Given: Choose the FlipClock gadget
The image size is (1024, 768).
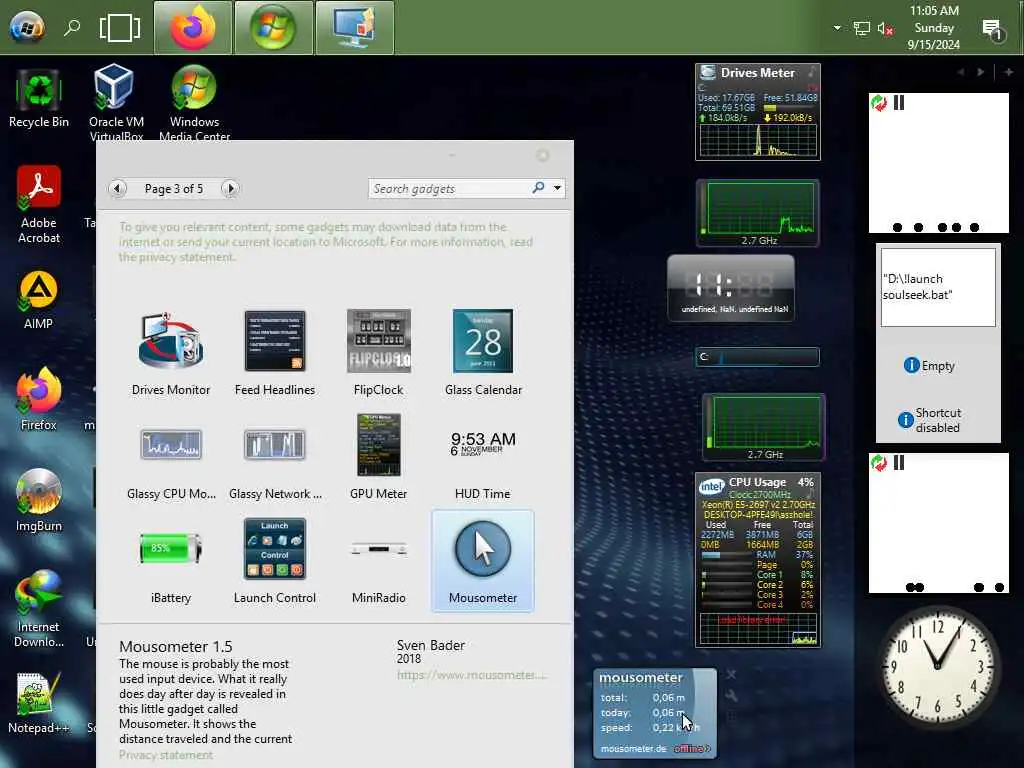Looking at the screenshot, I should click(x=378, y=353).
